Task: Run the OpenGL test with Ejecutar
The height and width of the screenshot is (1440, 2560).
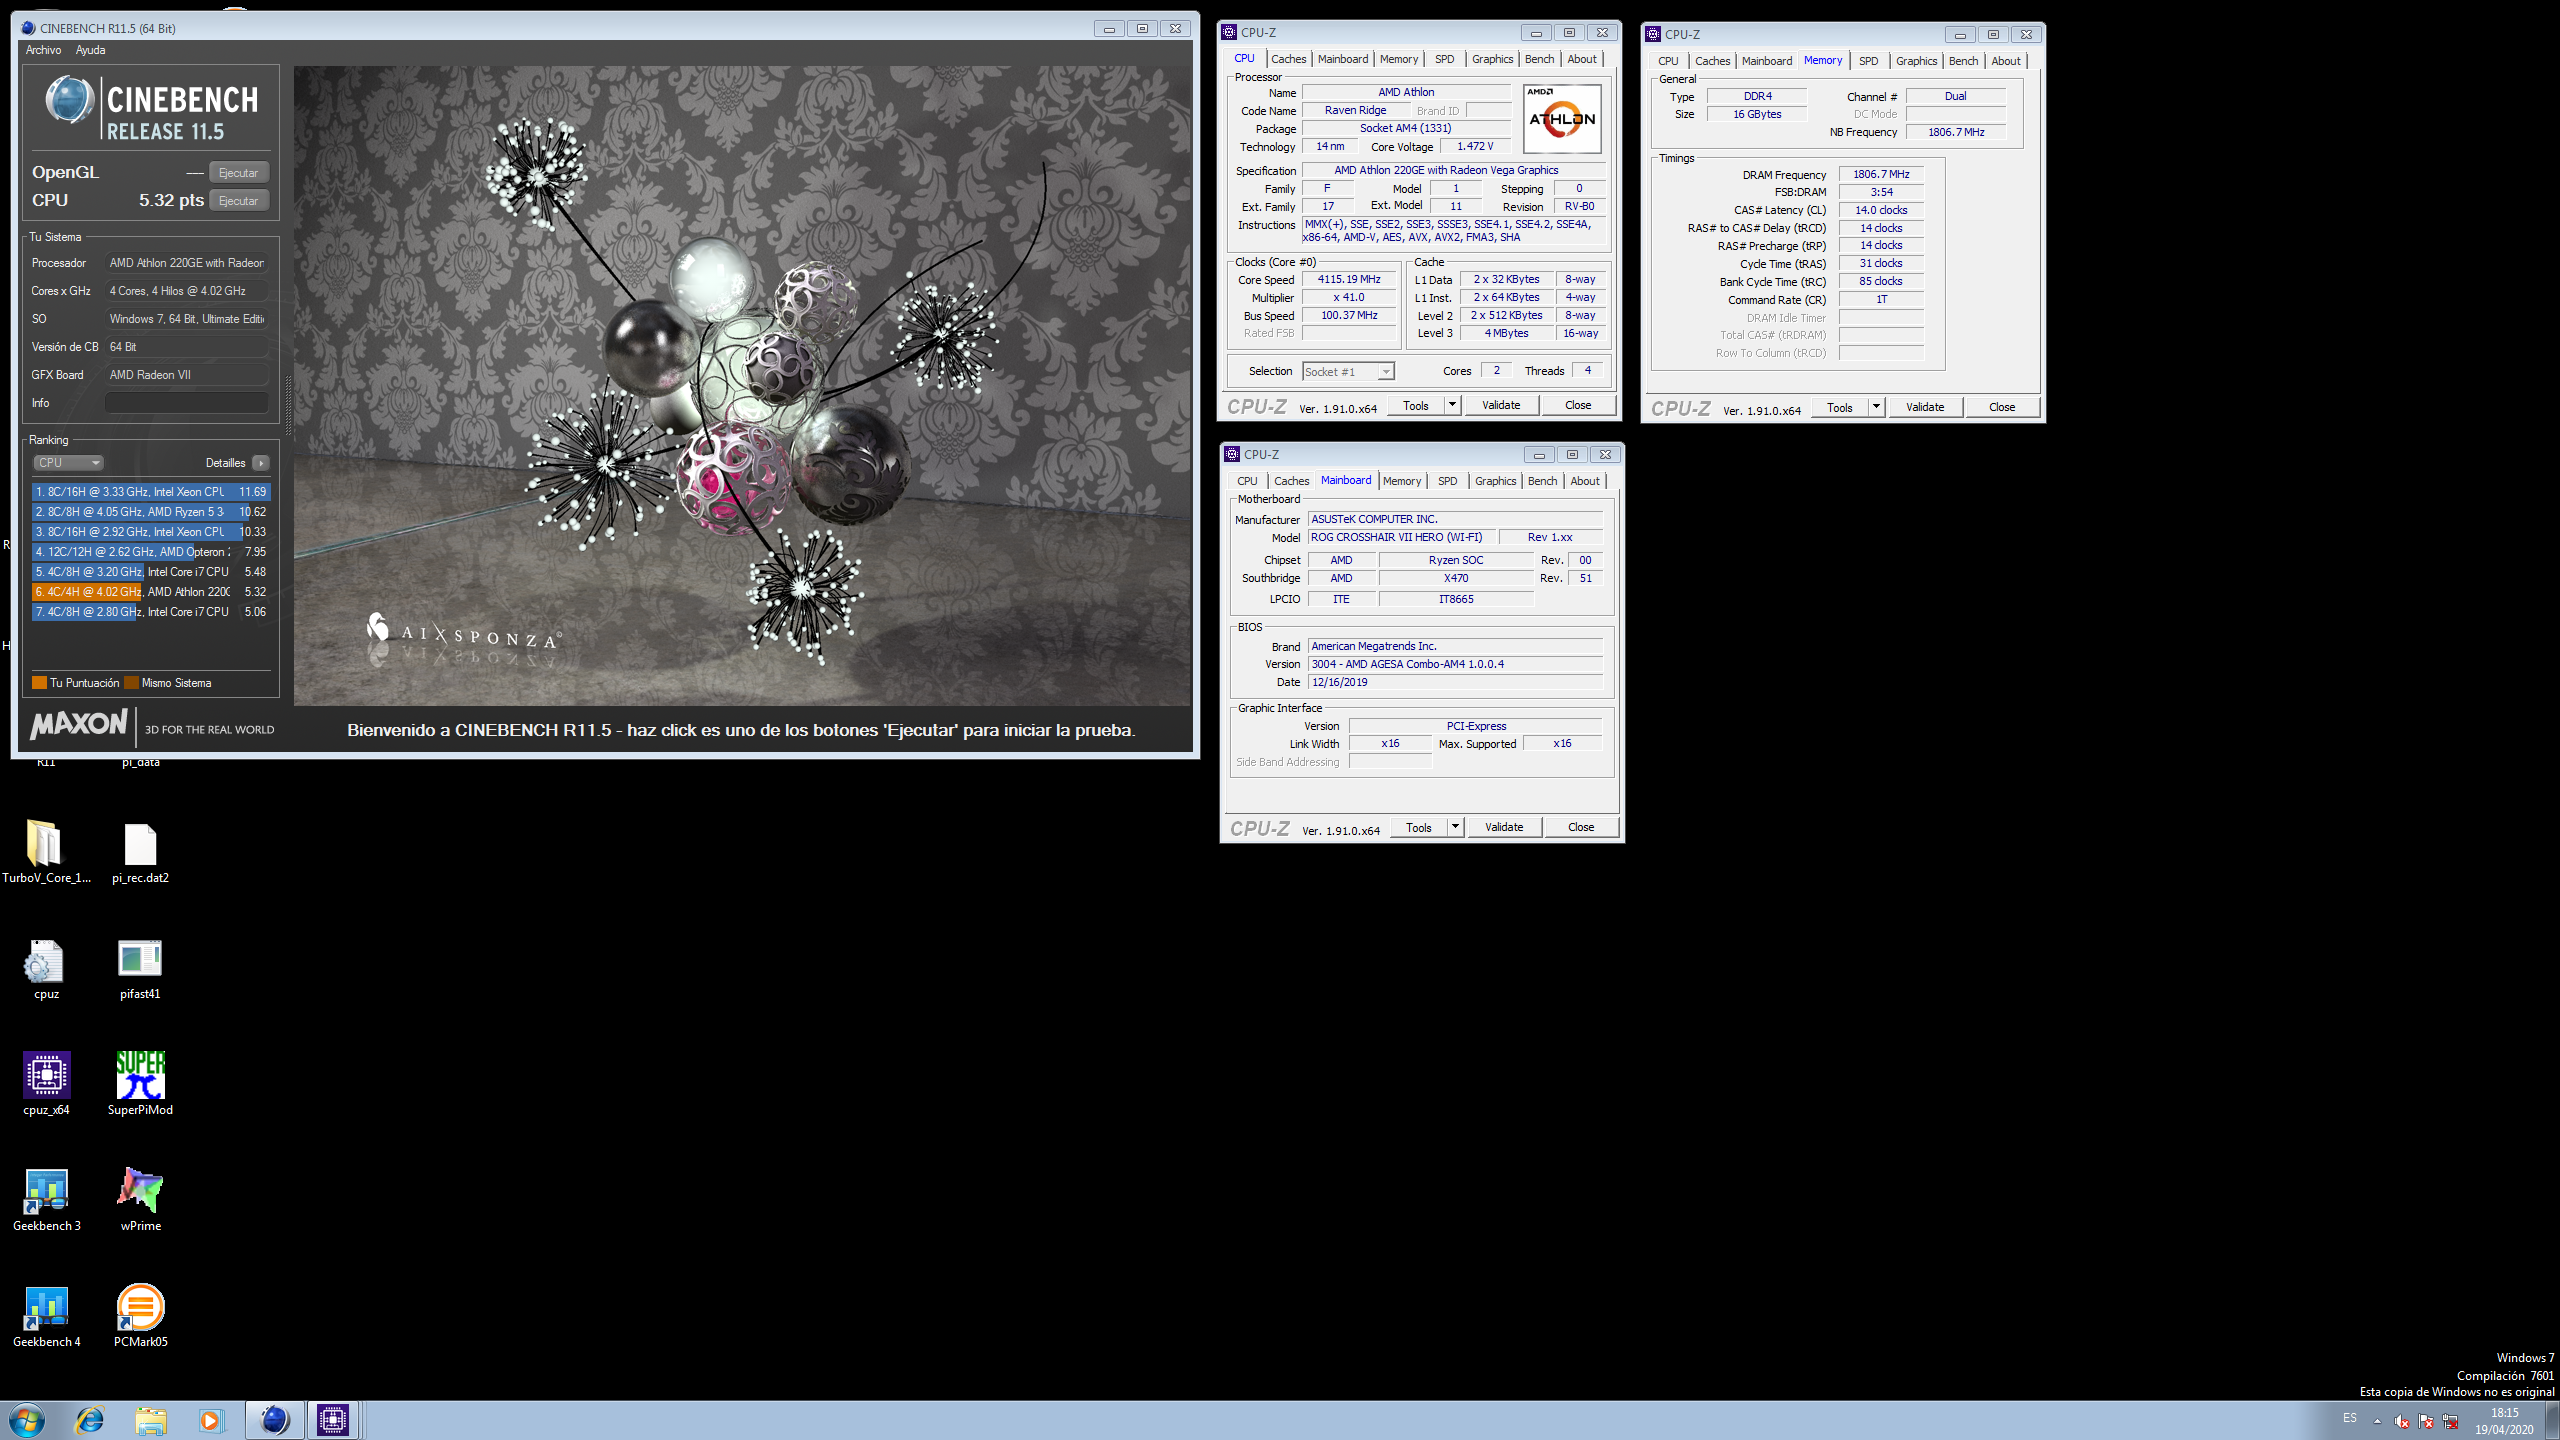Action: click(x=239, y=173)
